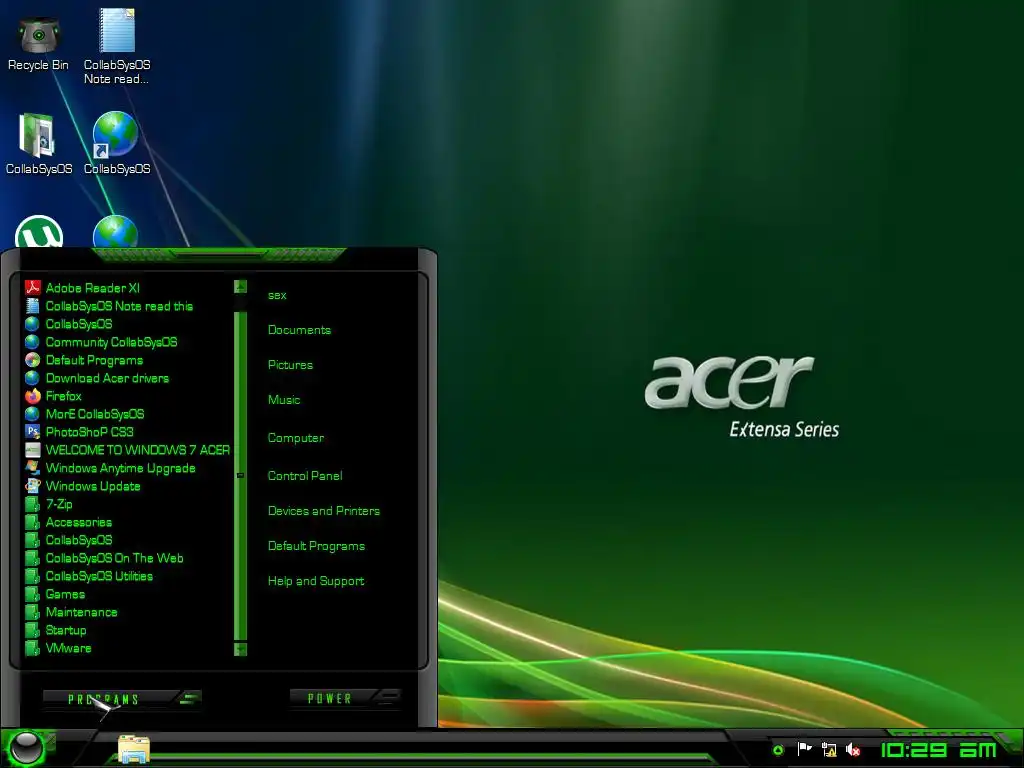Viewport: 1024px width, 768px height.
Task: Open Devices and Printers
Action: click(324, 511)
